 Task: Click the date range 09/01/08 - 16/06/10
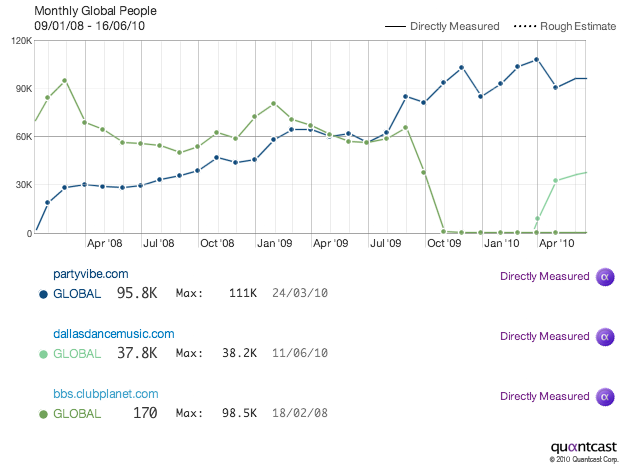point(89,26)
